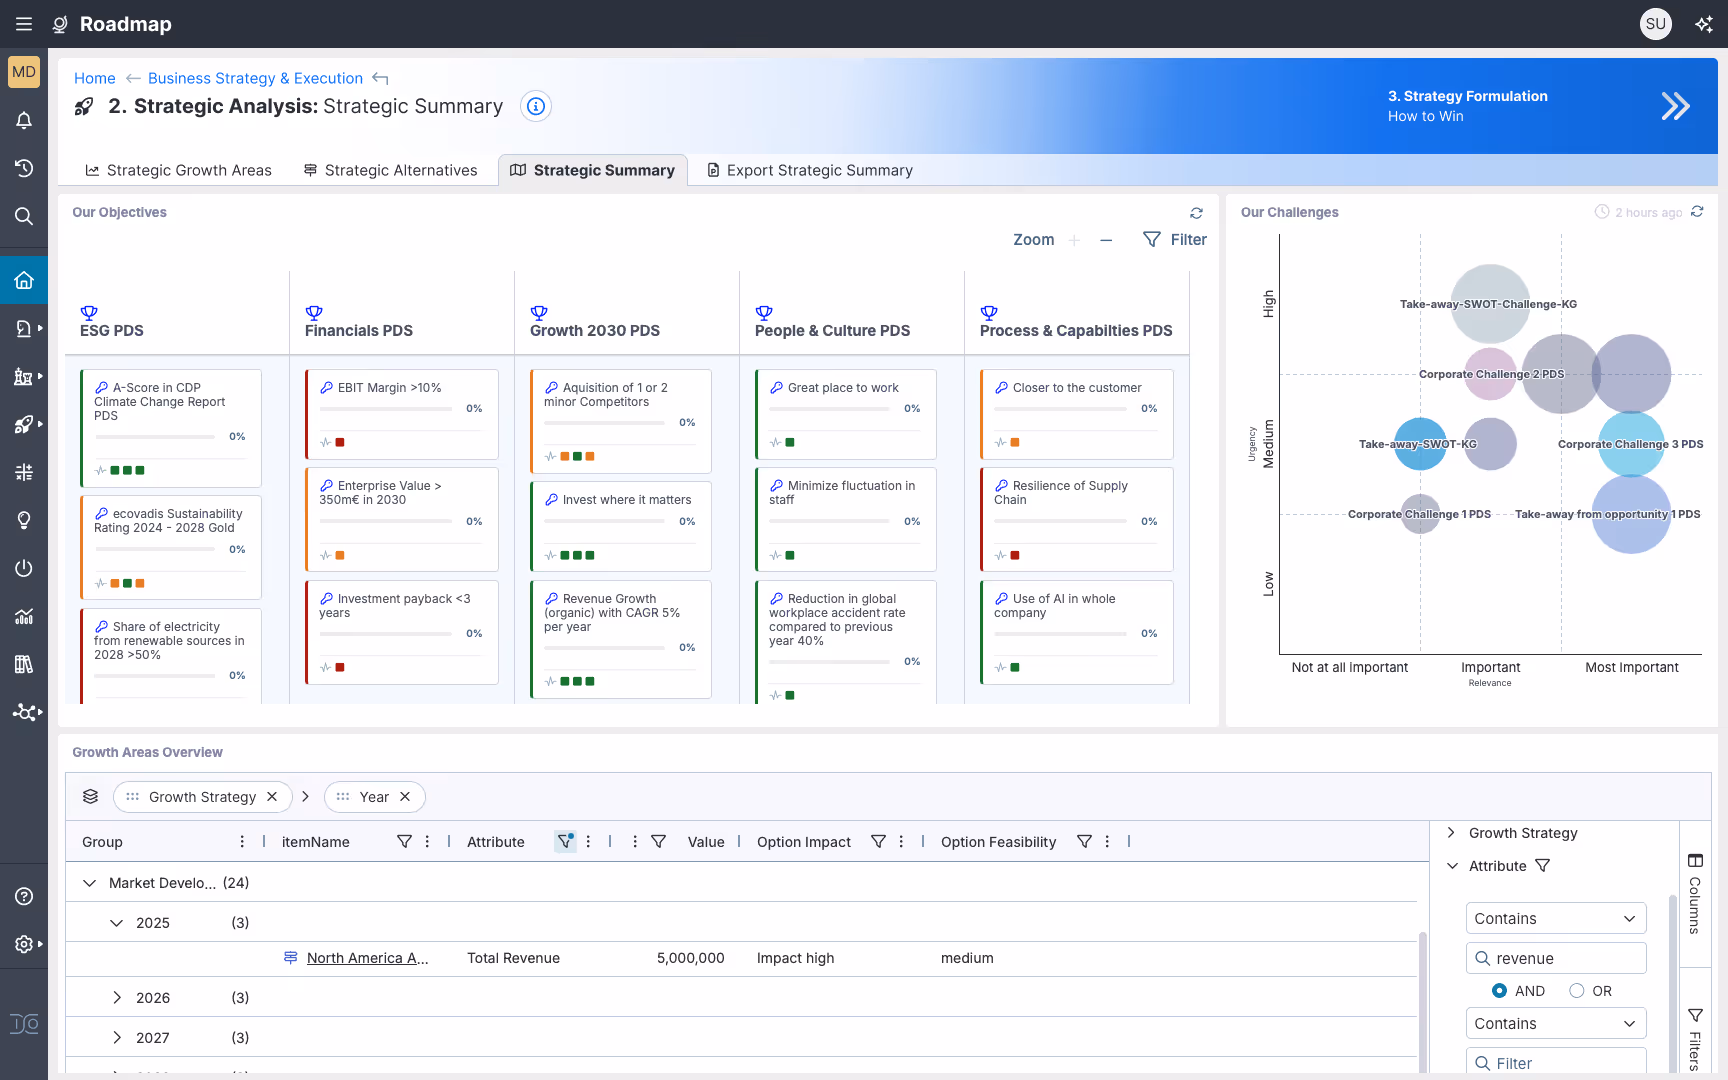Select the AND radio button

click(1499, 991)
